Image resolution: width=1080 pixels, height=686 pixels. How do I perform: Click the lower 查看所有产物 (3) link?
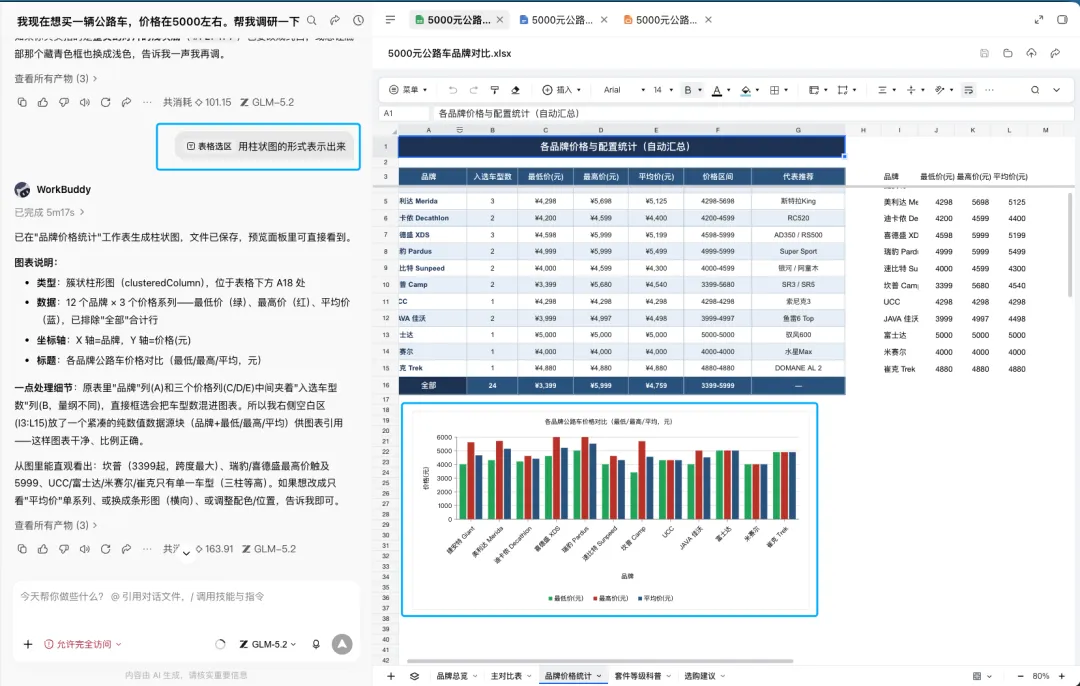[56, 526]
